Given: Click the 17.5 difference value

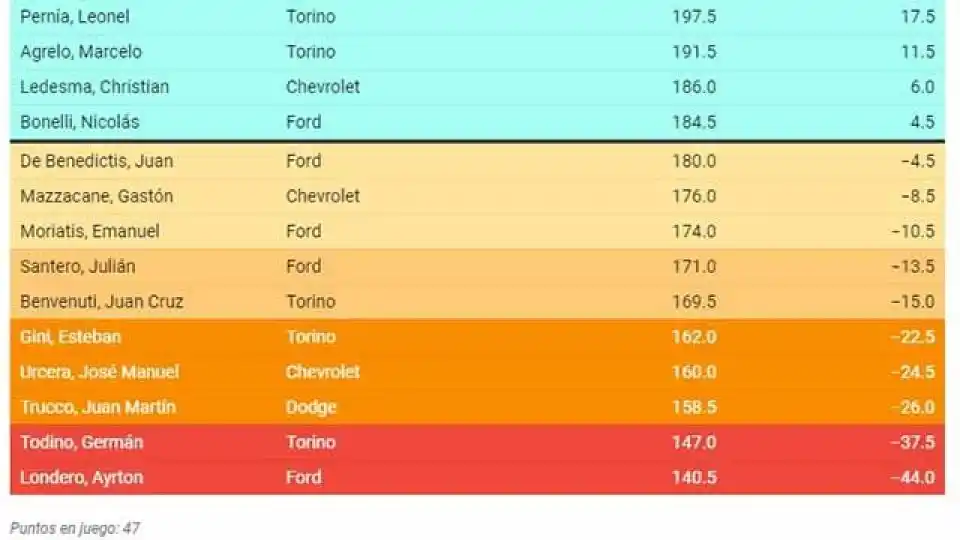Looking at the screenshot, I should [x=917, y=17].
